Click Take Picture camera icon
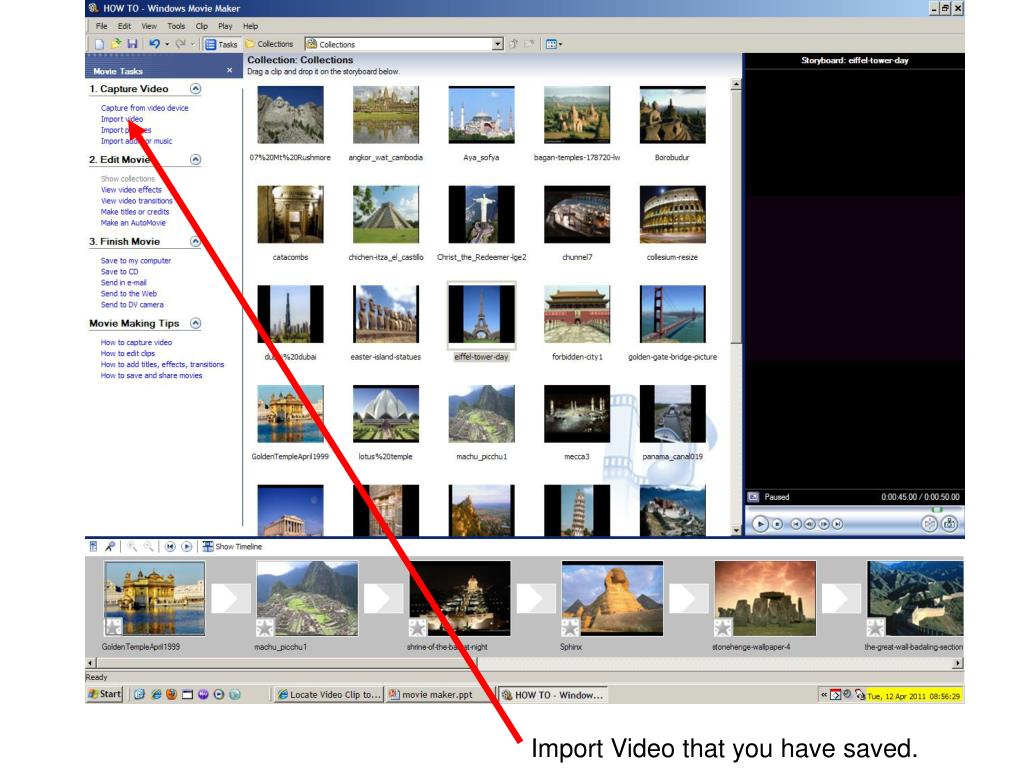This screenshot has height=768, width=1024. pyautogui.click(x=950, y=524)
